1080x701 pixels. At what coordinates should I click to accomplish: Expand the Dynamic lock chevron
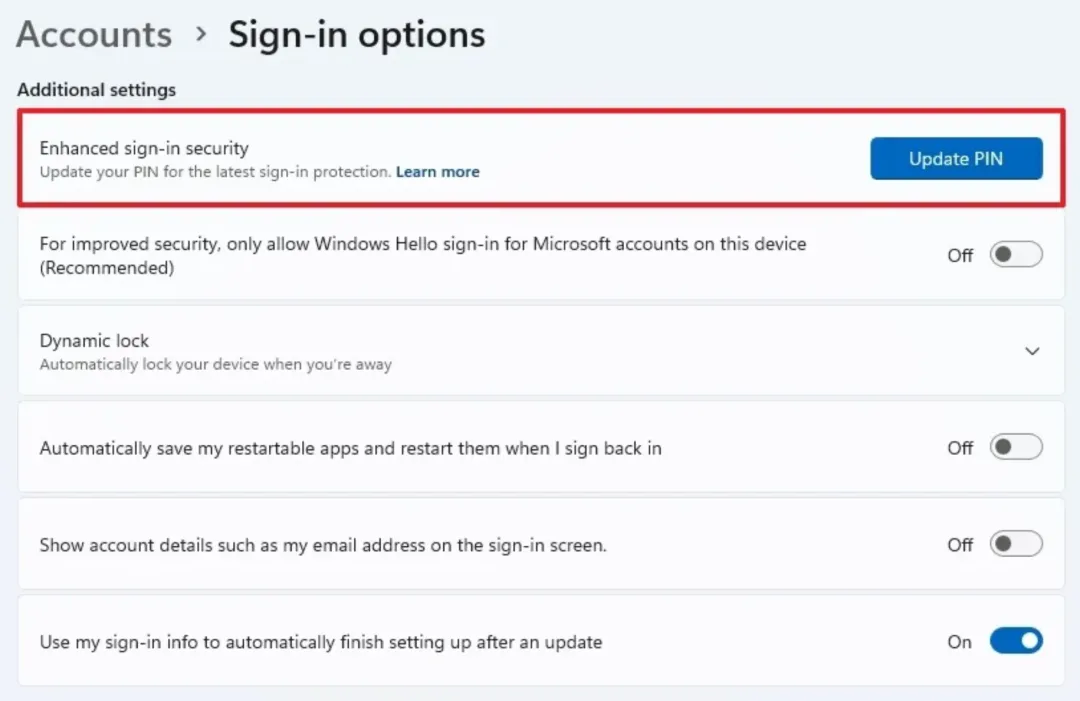click(x=1032, y=351)
